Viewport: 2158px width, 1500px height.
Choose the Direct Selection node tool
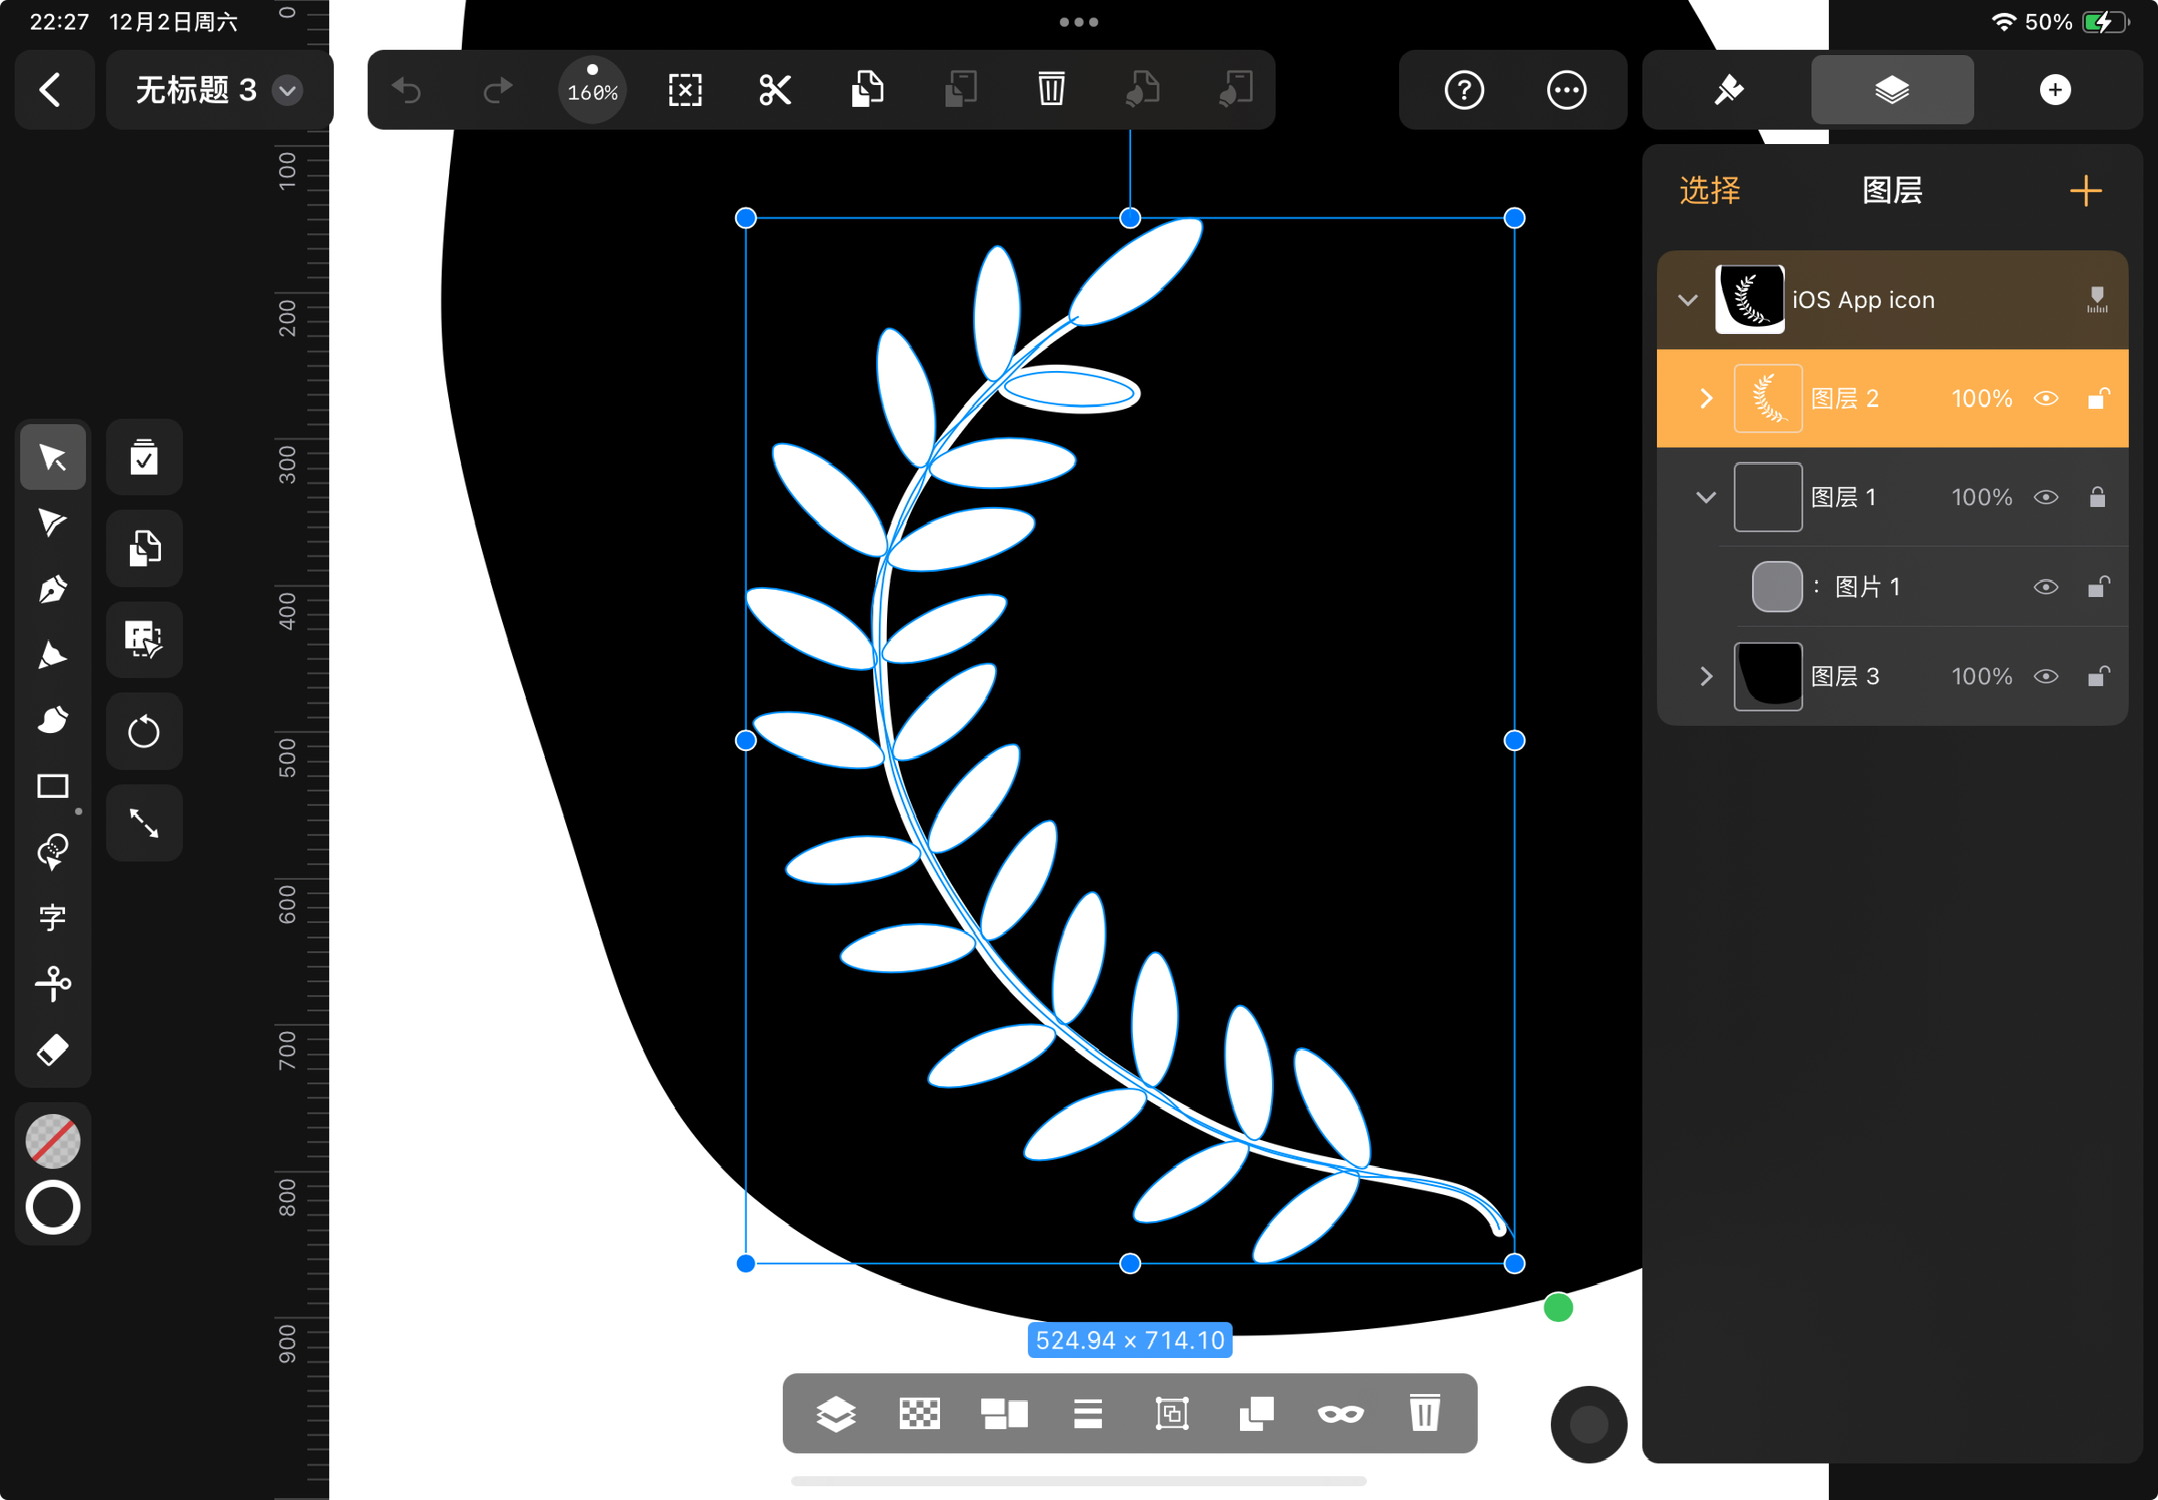coord(52,523)
